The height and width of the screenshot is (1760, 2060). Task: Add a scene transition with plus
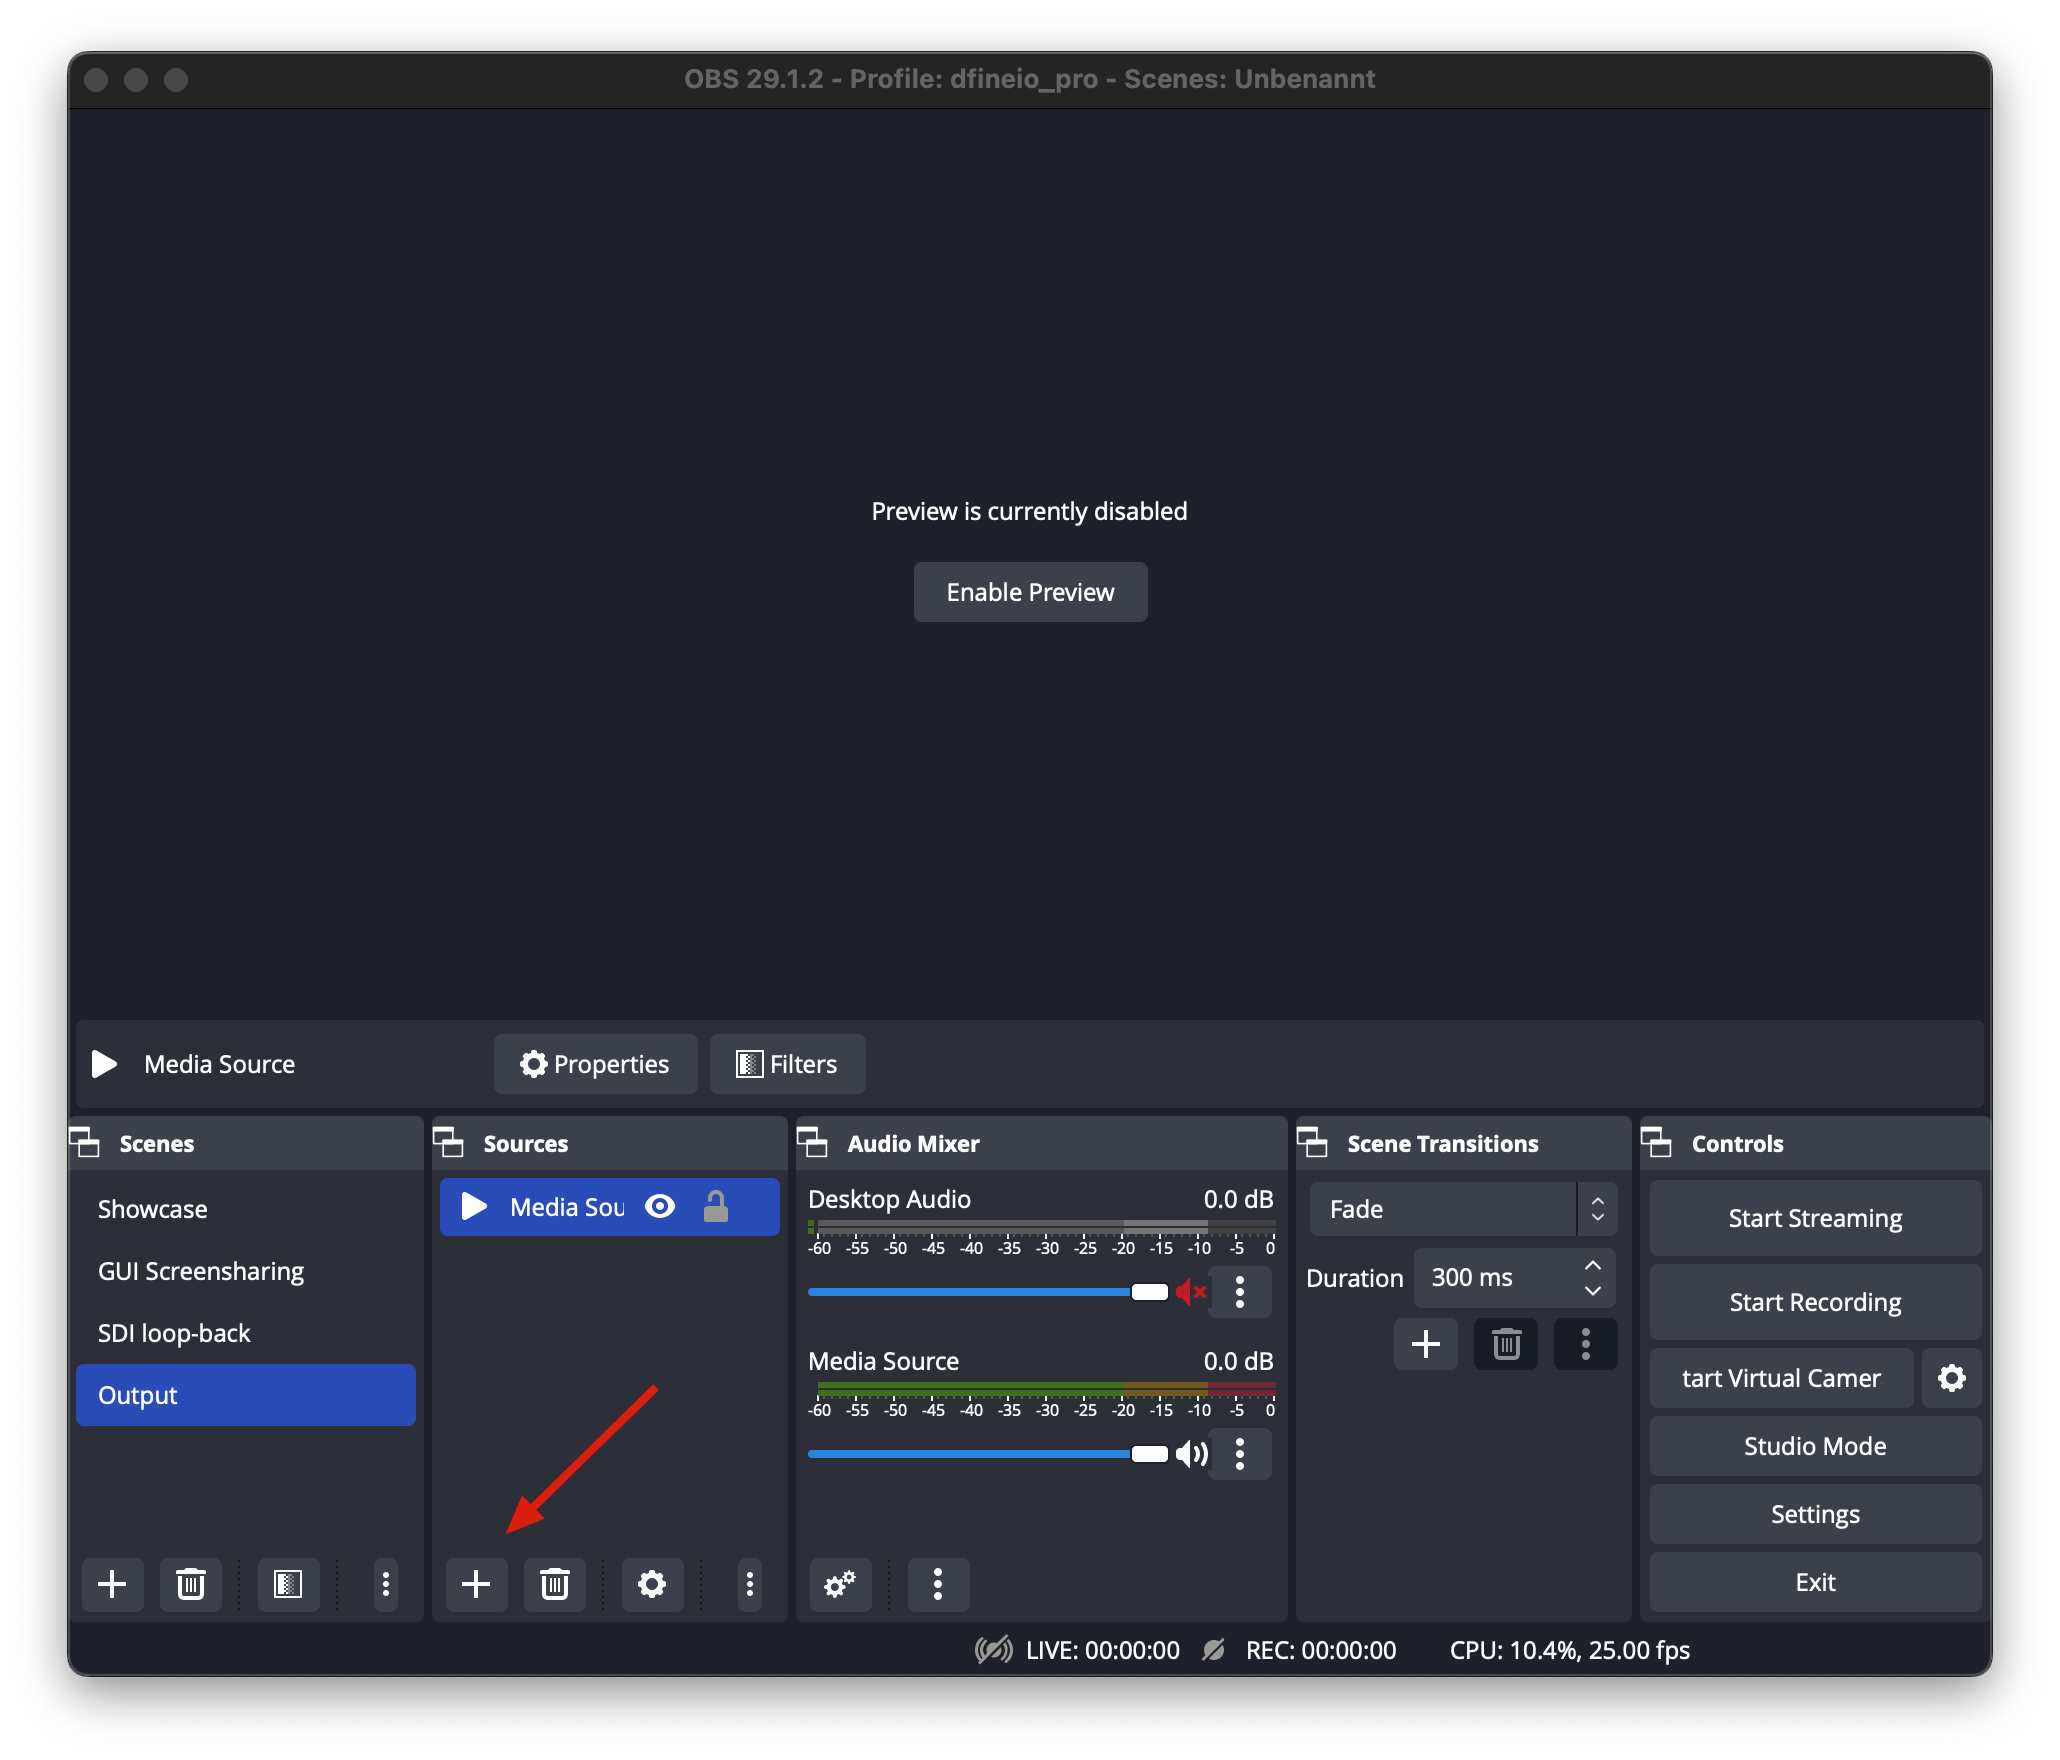point(1426,1344)
